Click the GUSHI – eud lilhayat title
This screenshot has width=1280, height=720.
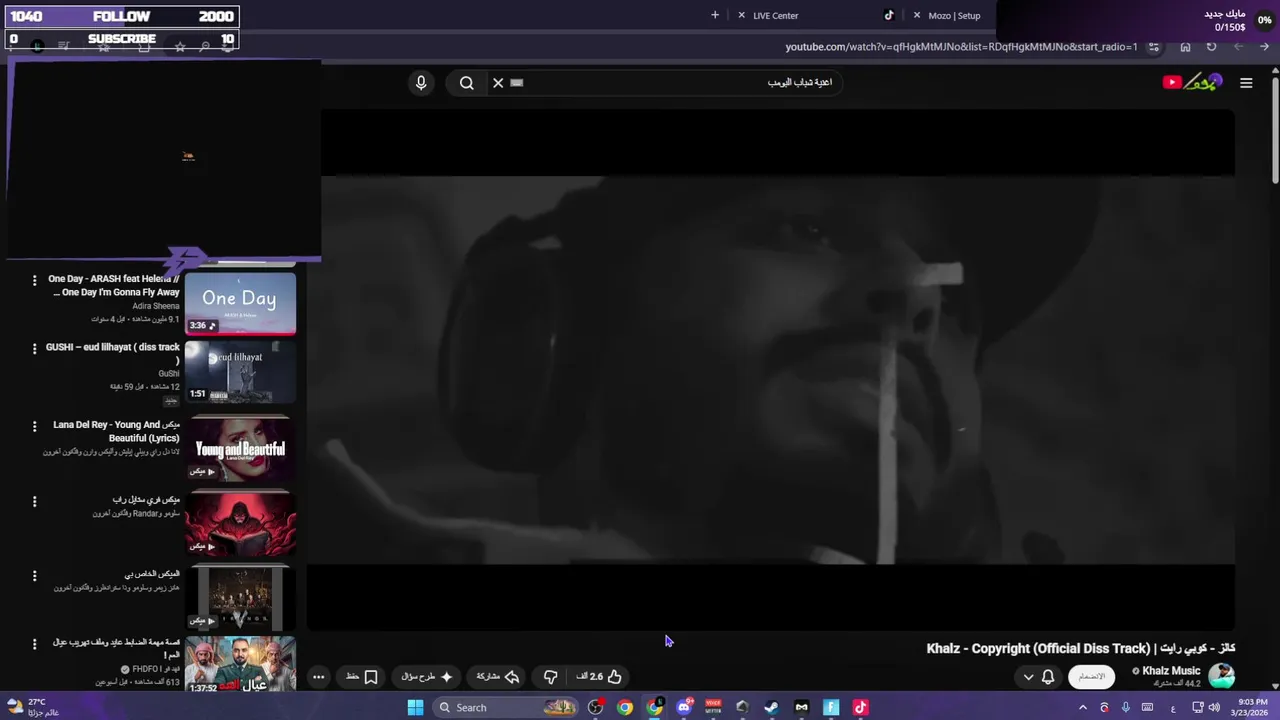113,353
